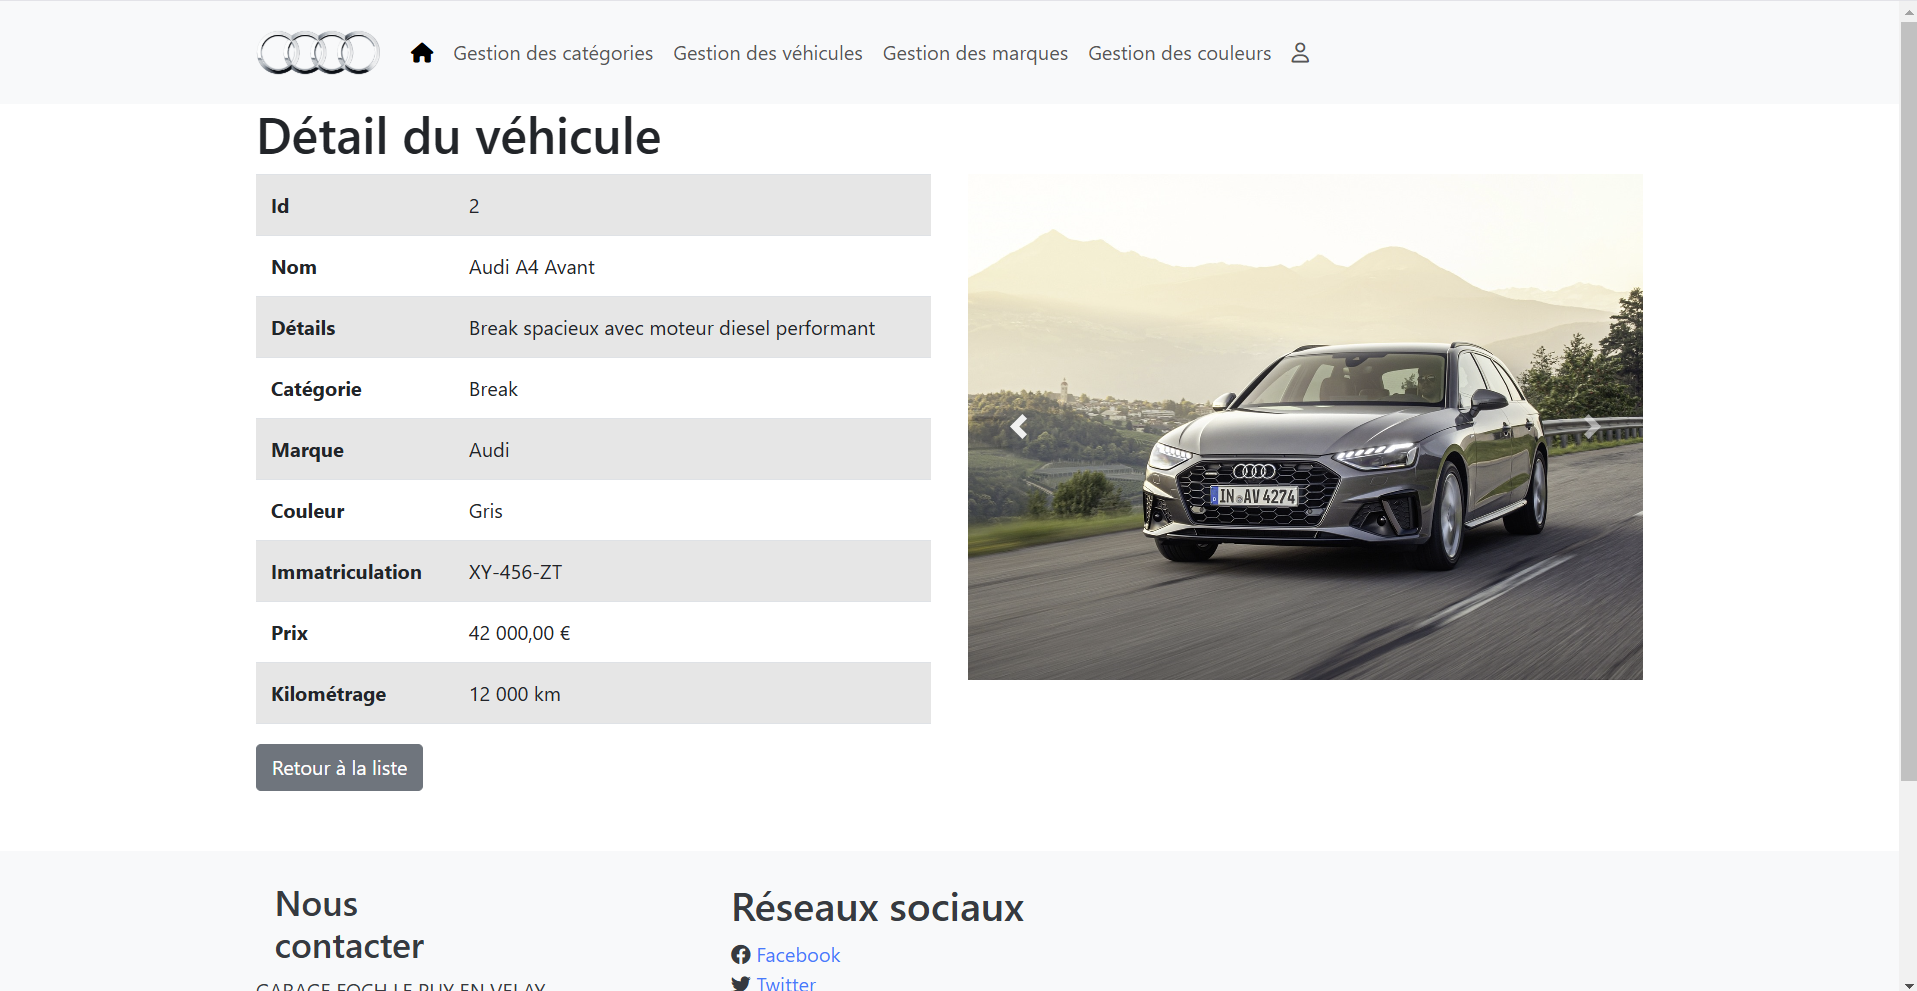The height and width of the screenshot is (991, 1917).
Task: Click the Audi A4 Avant photo
Action: 1304,427
